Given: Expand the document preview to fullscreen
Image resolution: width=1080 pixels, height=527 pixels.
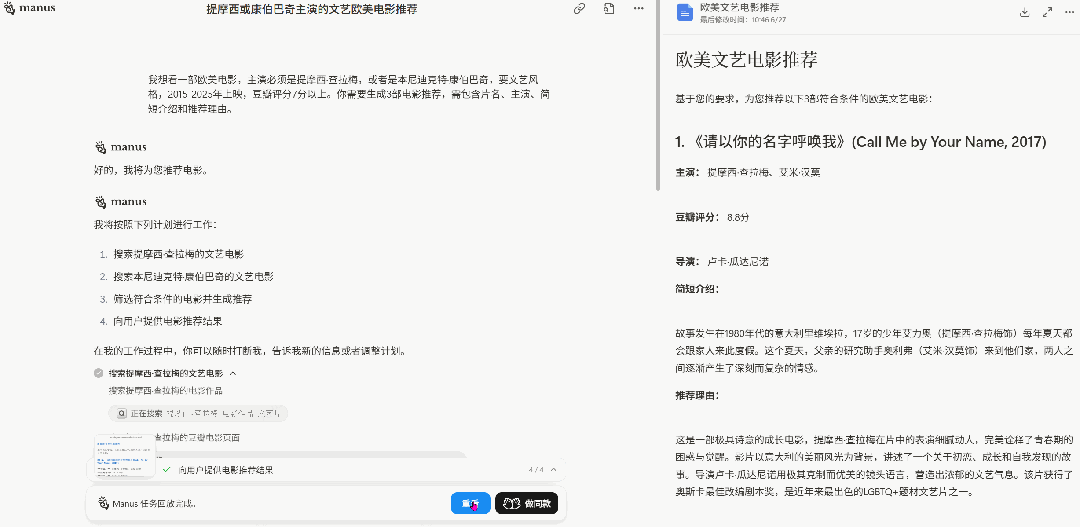Looking at the screenshot, I should [x=1048, y=12].
